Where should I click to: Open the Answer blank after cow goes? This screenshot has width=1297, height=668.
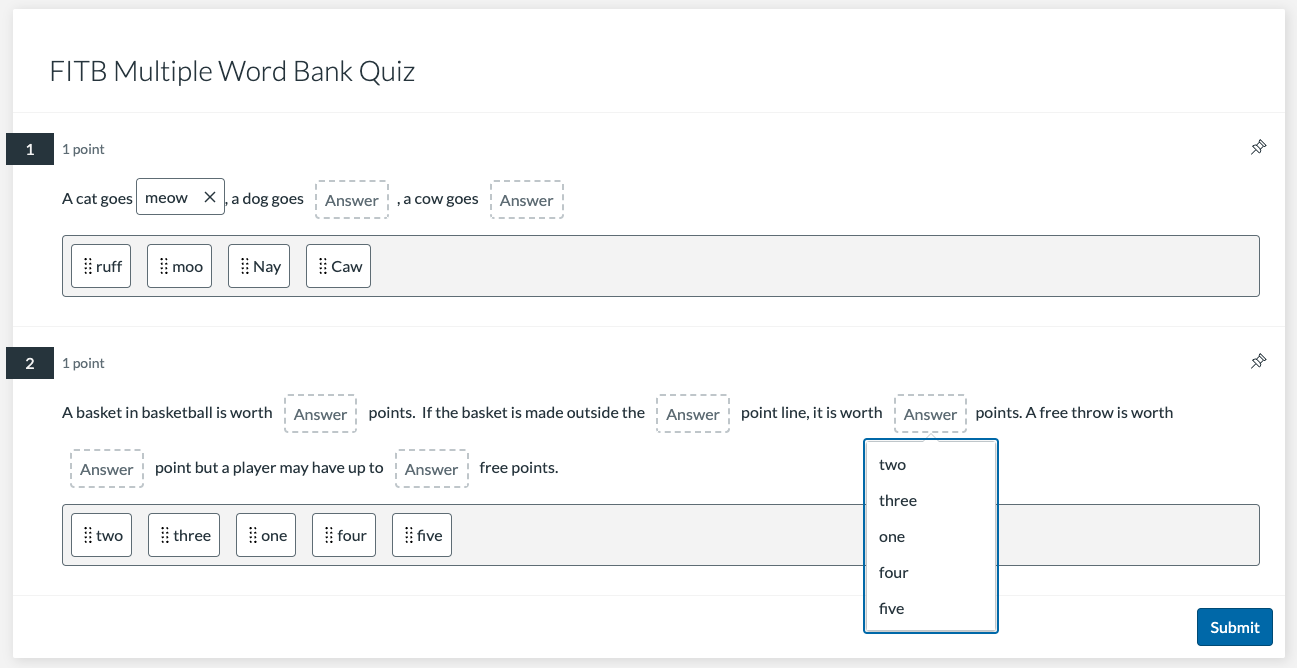526,200
